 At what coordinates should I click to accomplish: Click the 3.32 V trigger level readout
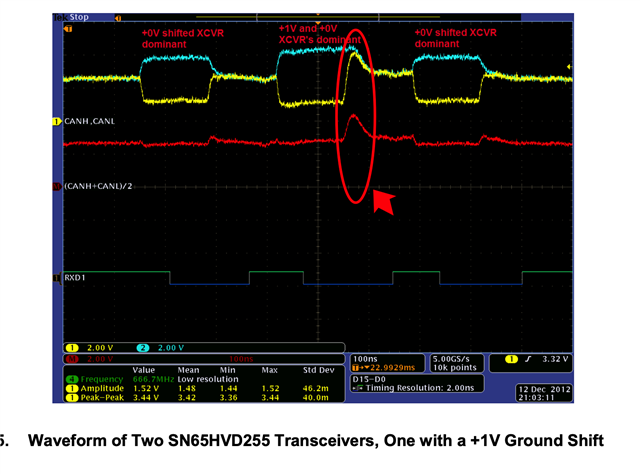pos(555,359)
